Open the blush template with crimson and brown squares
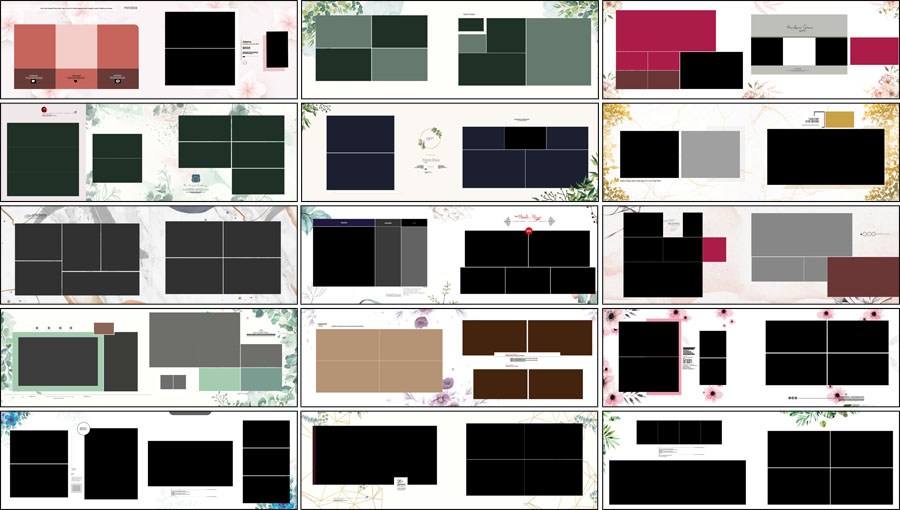Screen dimensions: 900x510 click(751, 255)
